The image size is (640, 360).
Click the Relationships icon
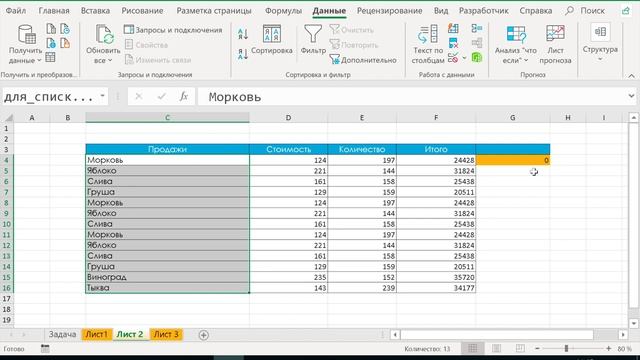click(477, 43)
